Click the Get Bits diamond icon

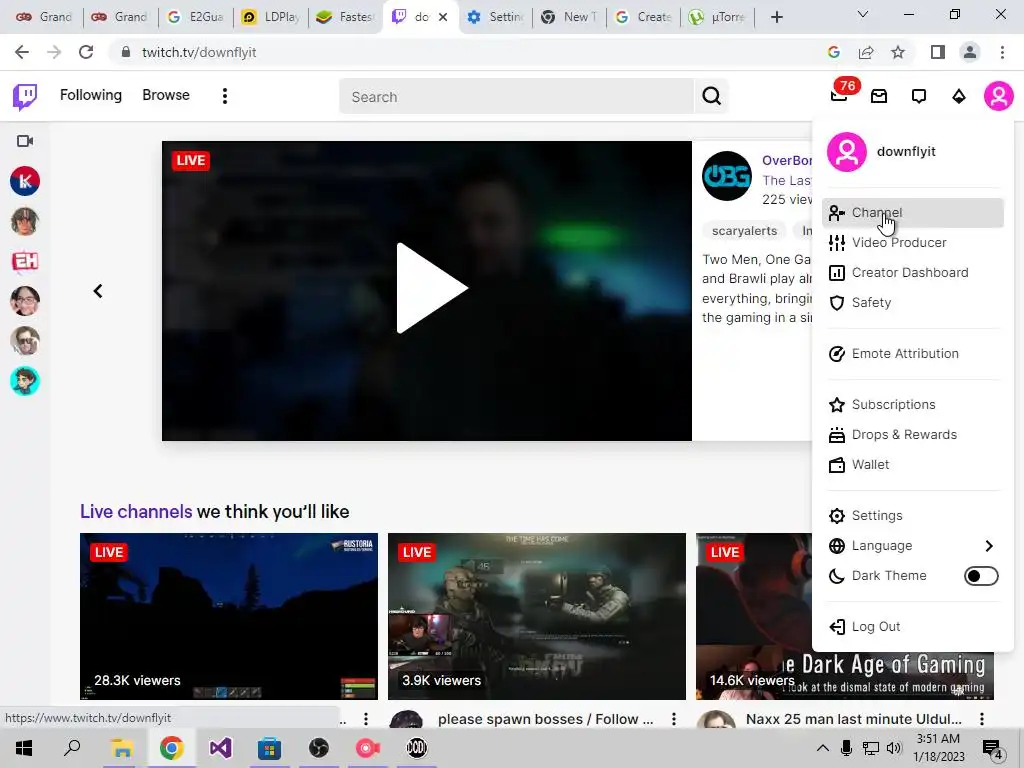click(959, 97)
